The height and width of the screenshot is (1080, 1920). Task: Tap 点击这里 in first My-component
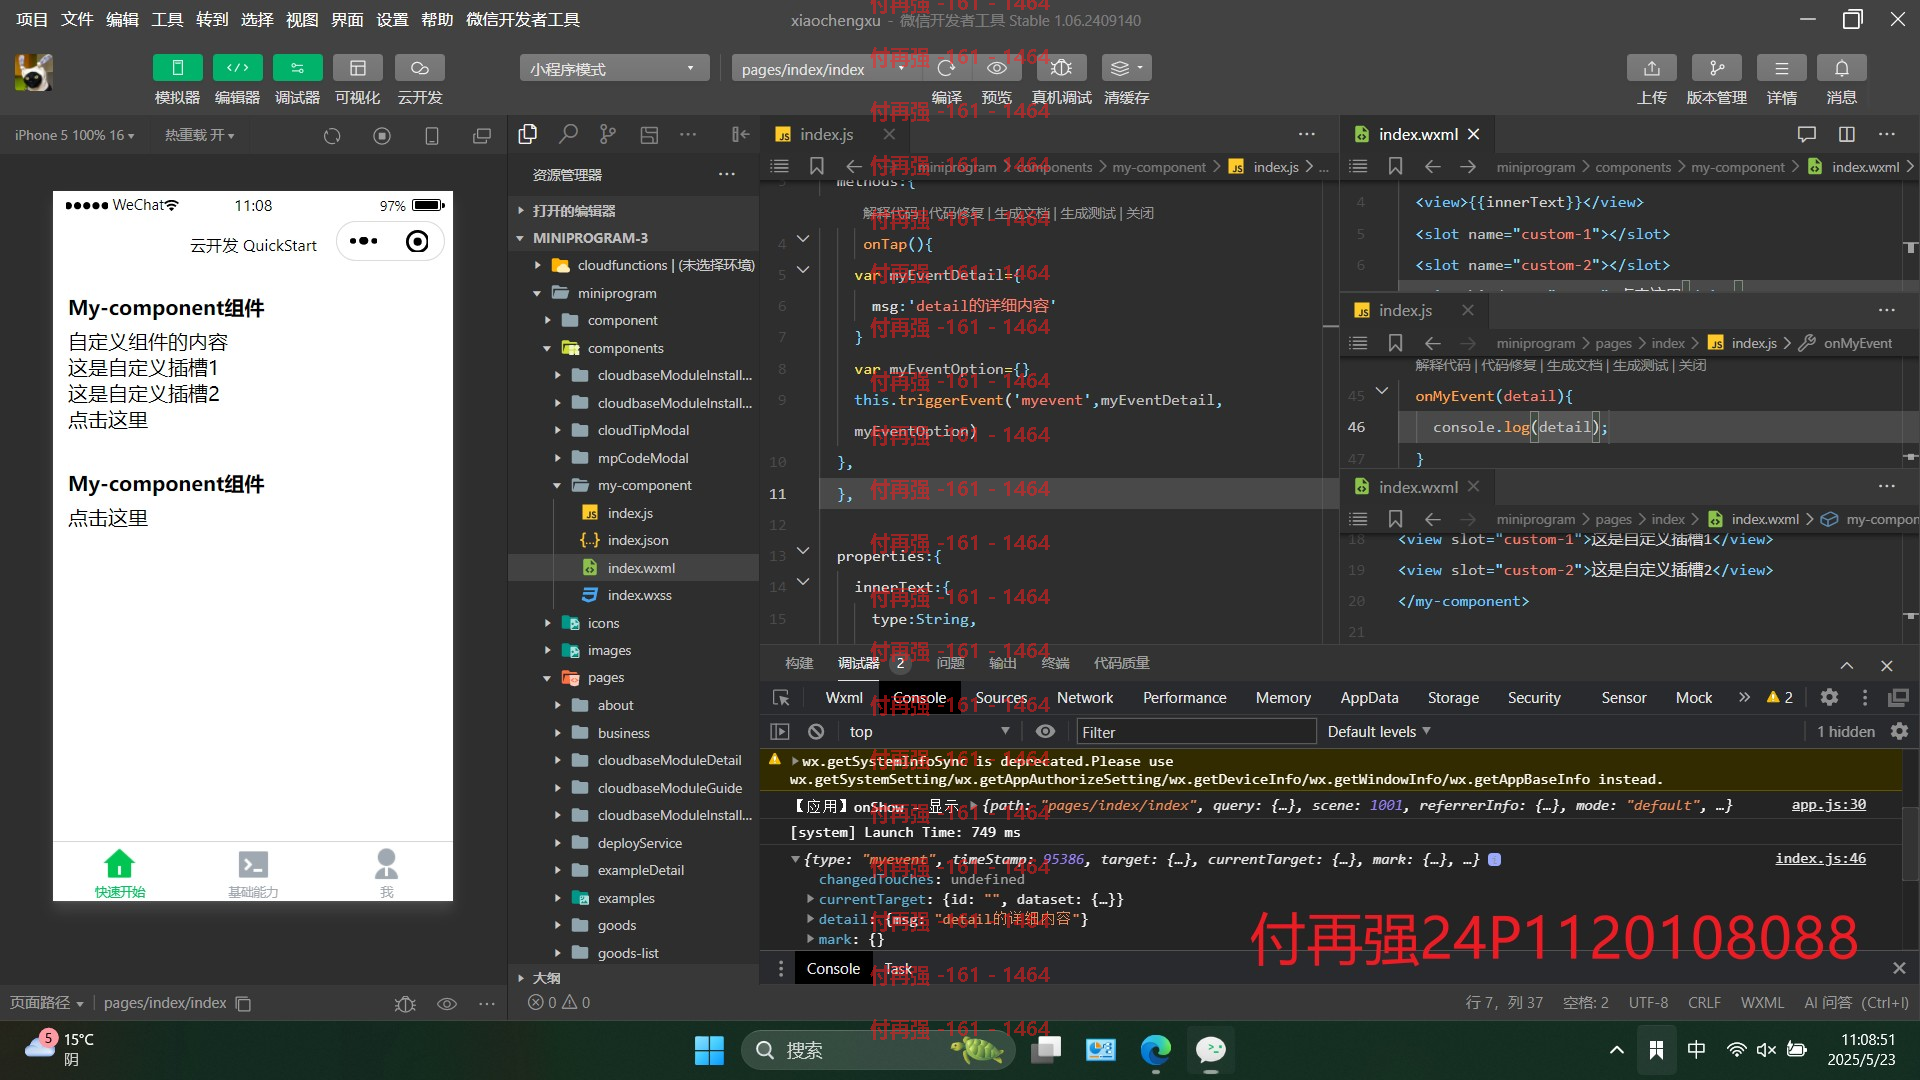[x=108, y=420]
